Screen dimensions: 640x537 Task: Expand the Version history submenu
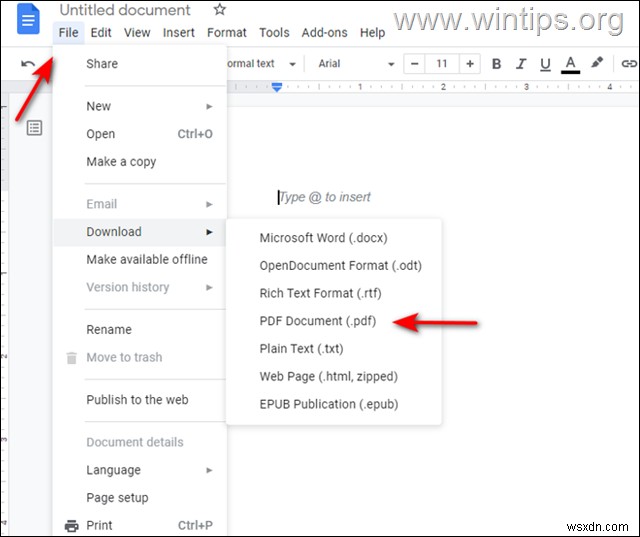click(x=140, y=287)
